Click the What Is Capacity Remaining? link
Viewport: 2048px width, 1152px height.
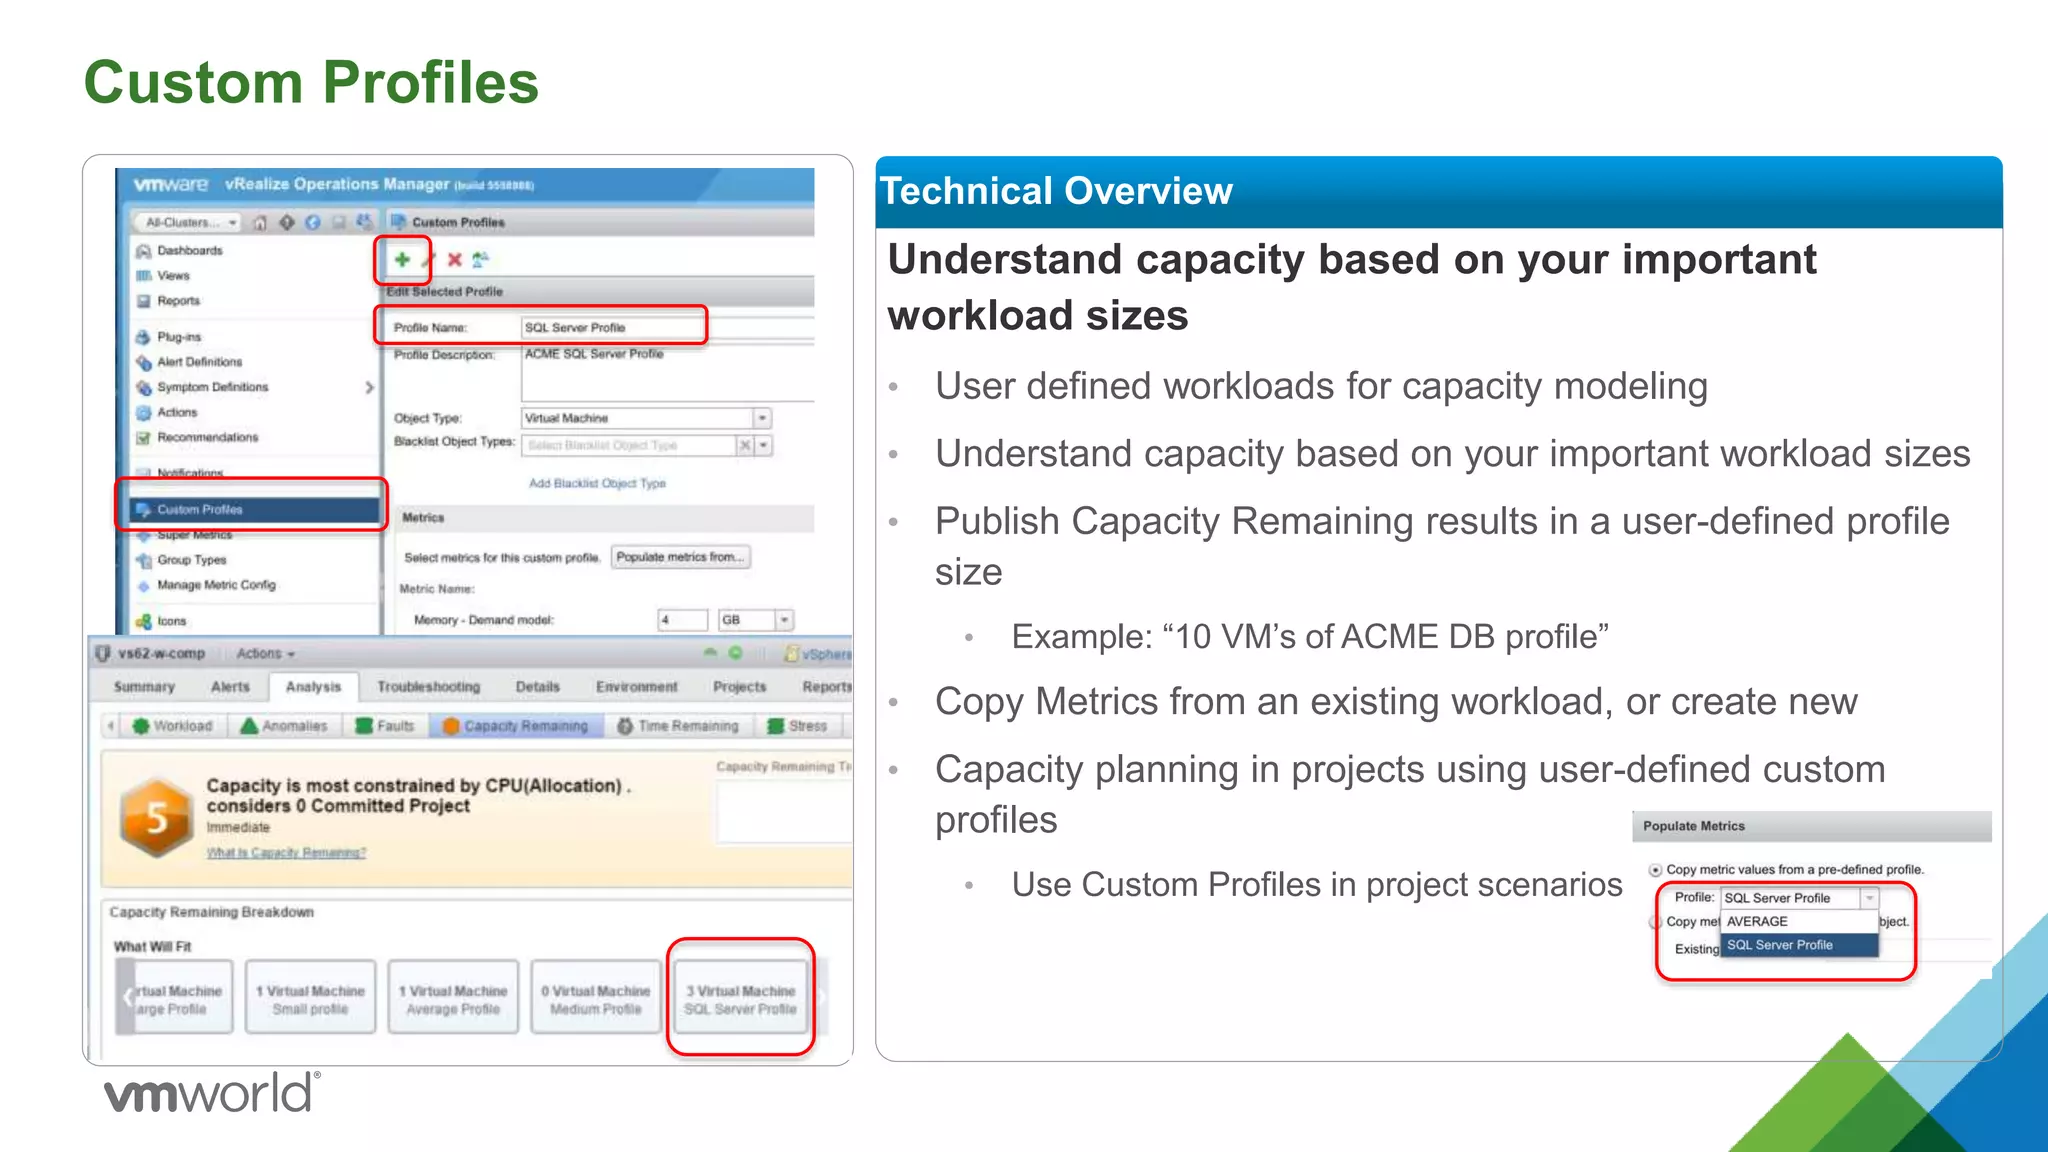286,853
